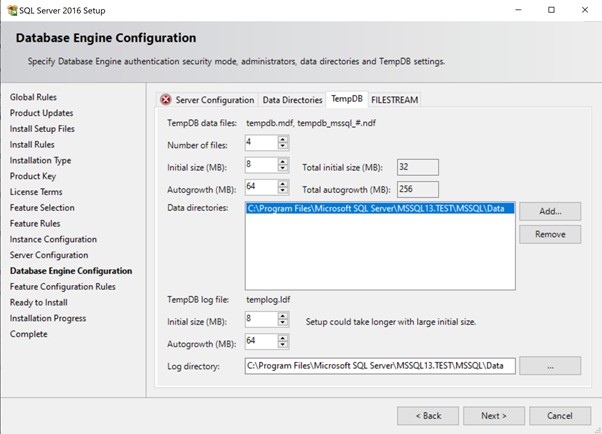Open the FILESTREAM tab
Image resolution: width=602 pixels, height=434 pixels.
click(x=394, y=100)
